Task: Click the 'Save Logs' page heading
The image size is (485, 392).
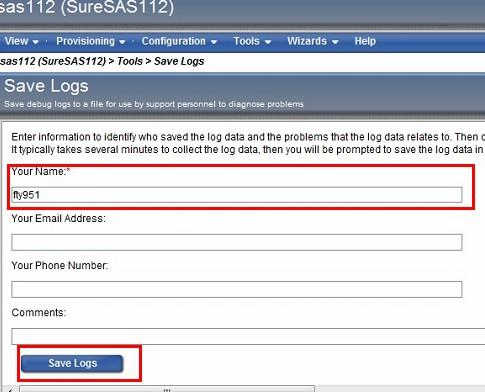Action: click(x=46, y=86)
